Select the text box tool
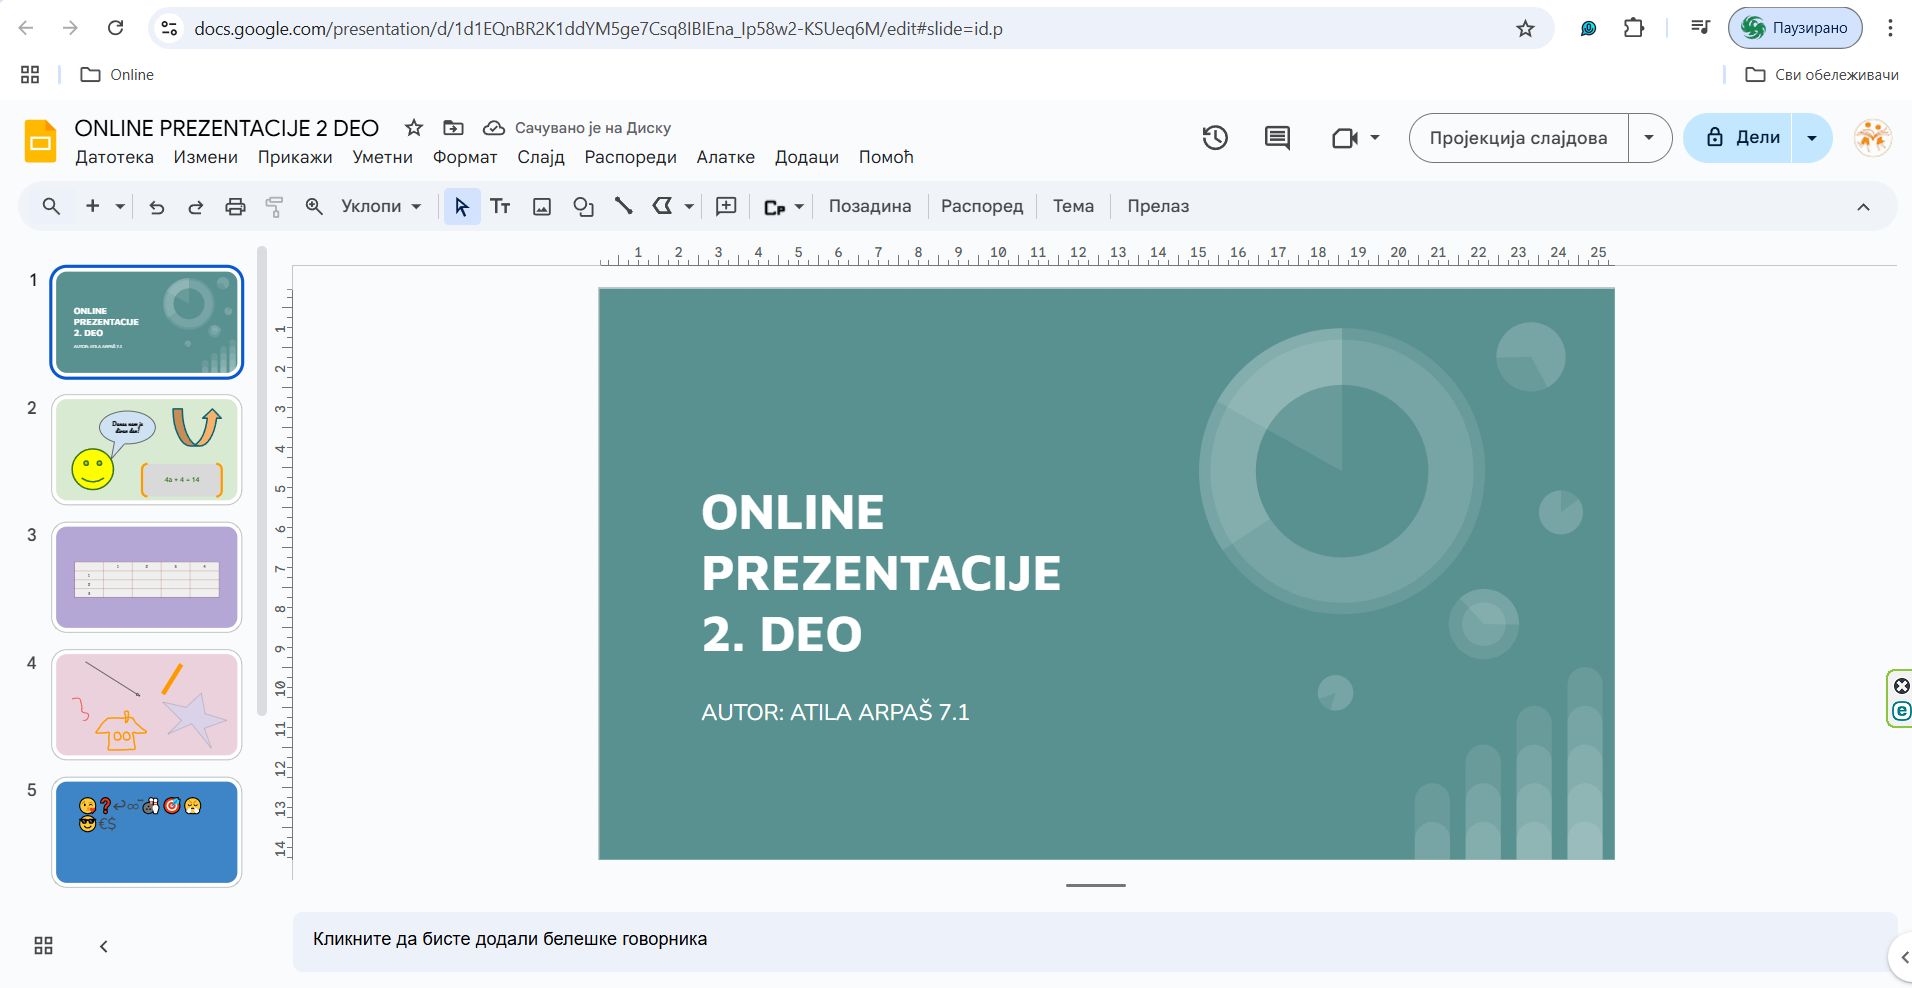This screenshot has width=1912, height=988. pos(500,207)
